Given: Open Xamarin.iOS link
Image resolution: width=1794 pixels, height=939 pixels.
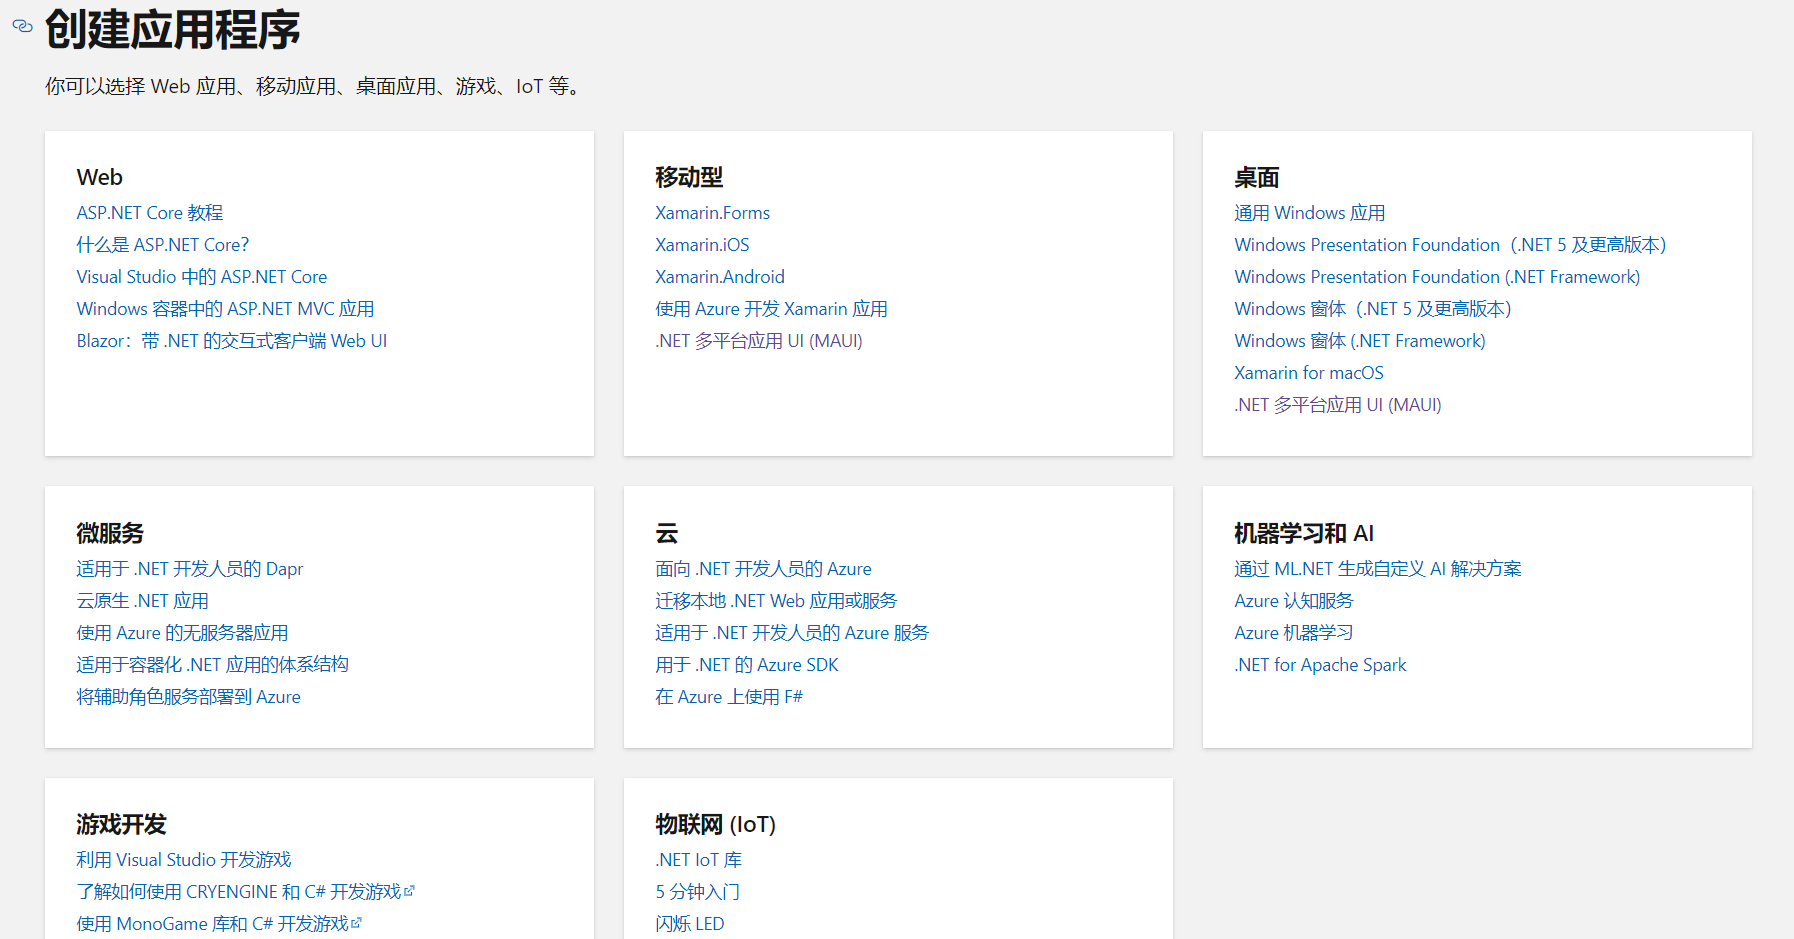Looking at the screenshot, I should point(702,245).
